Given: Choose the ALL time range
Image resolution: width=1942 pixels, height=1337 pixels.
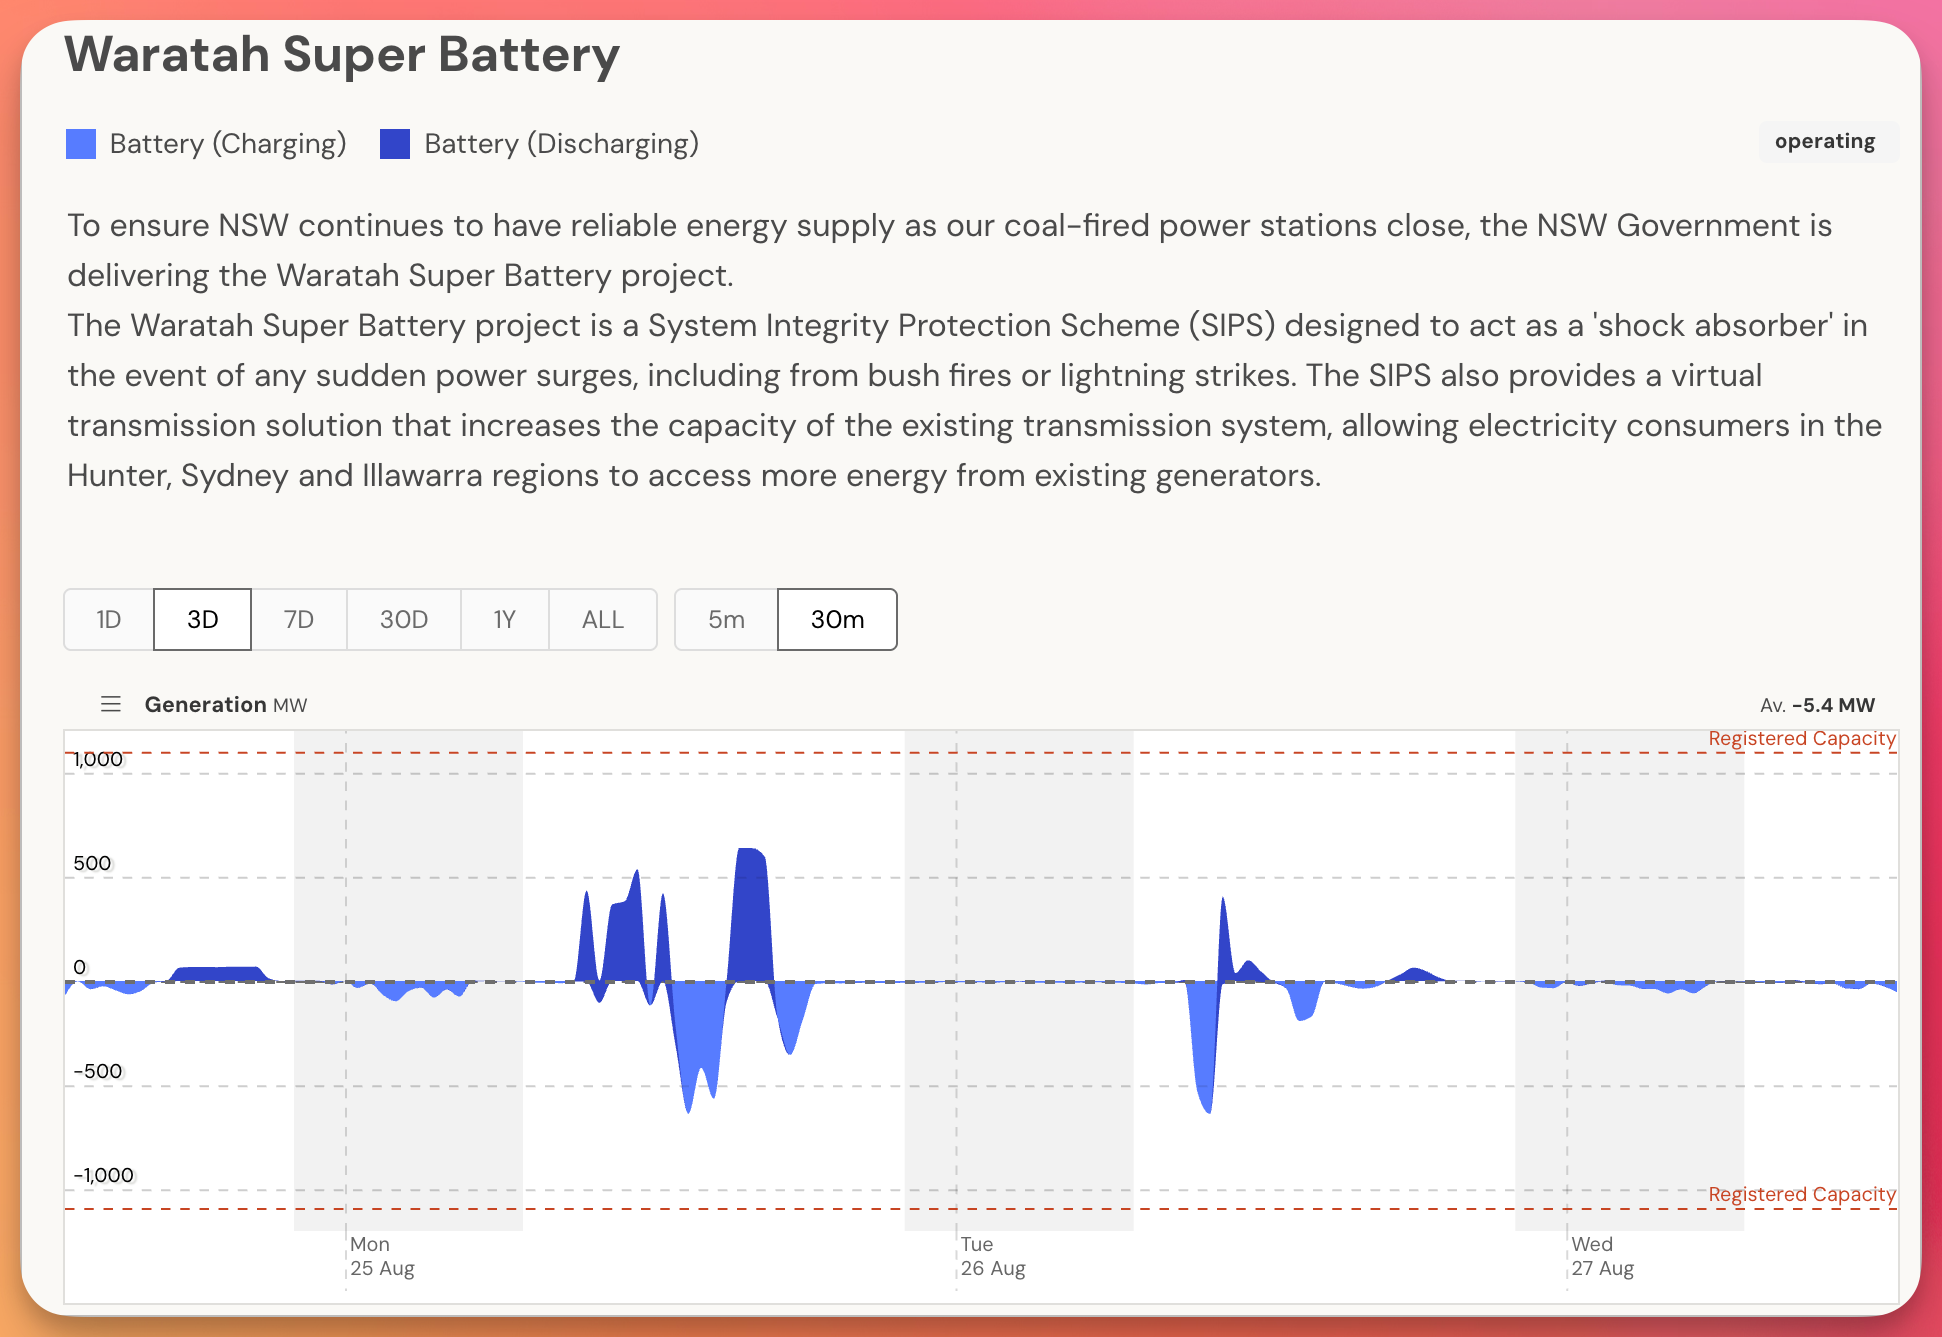Looking at the screenshot, I should (602, 619).
